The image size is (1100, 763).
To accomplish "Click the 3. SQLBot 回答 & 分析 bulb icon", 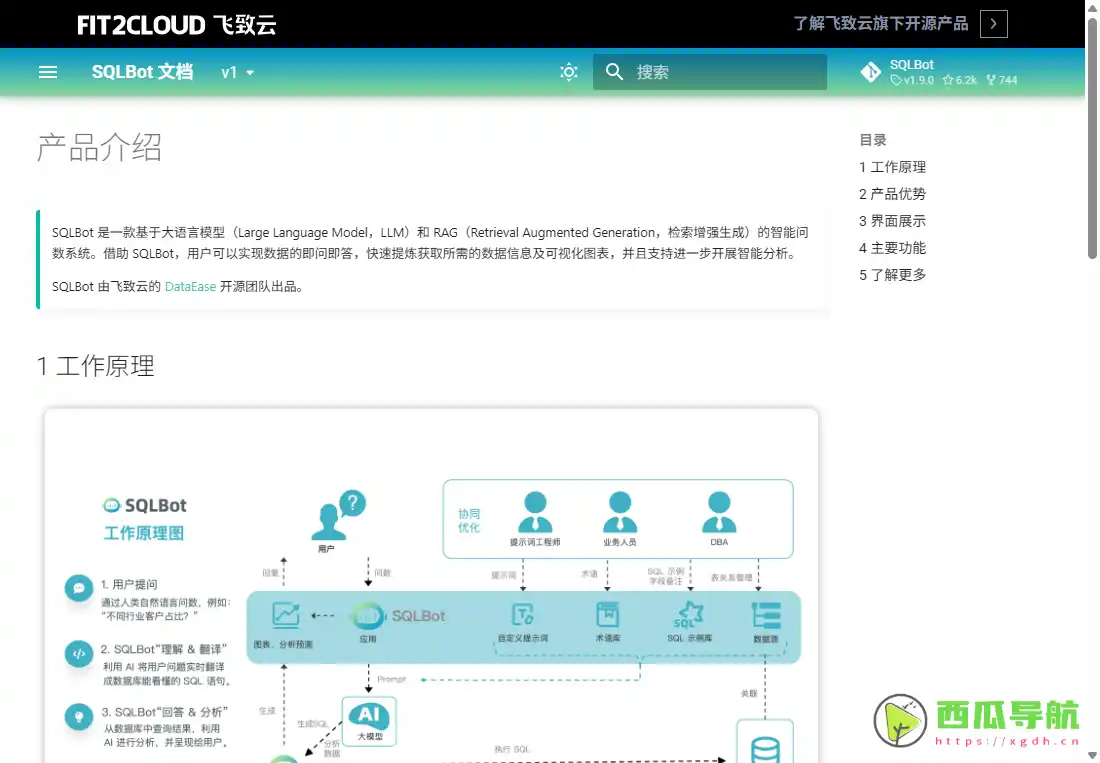I will [x=79, y=717].
